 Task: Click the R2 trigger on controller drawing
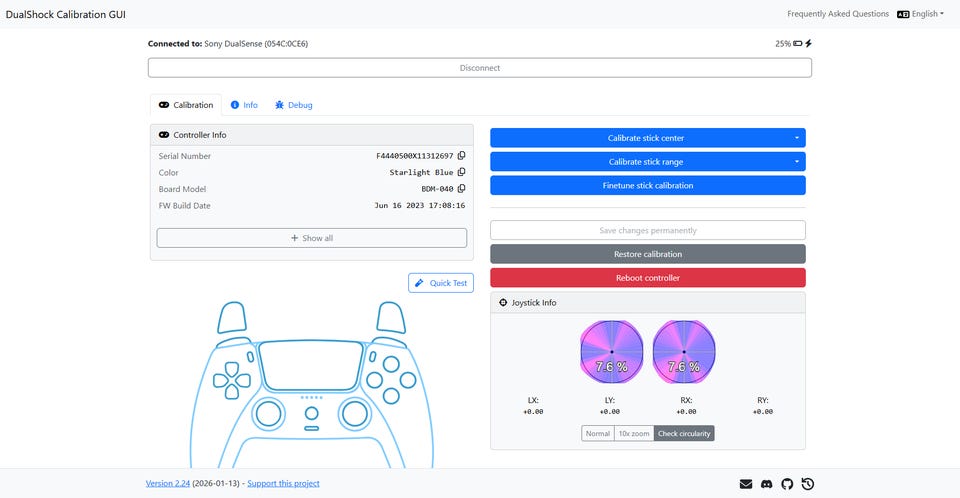(391, 317)
